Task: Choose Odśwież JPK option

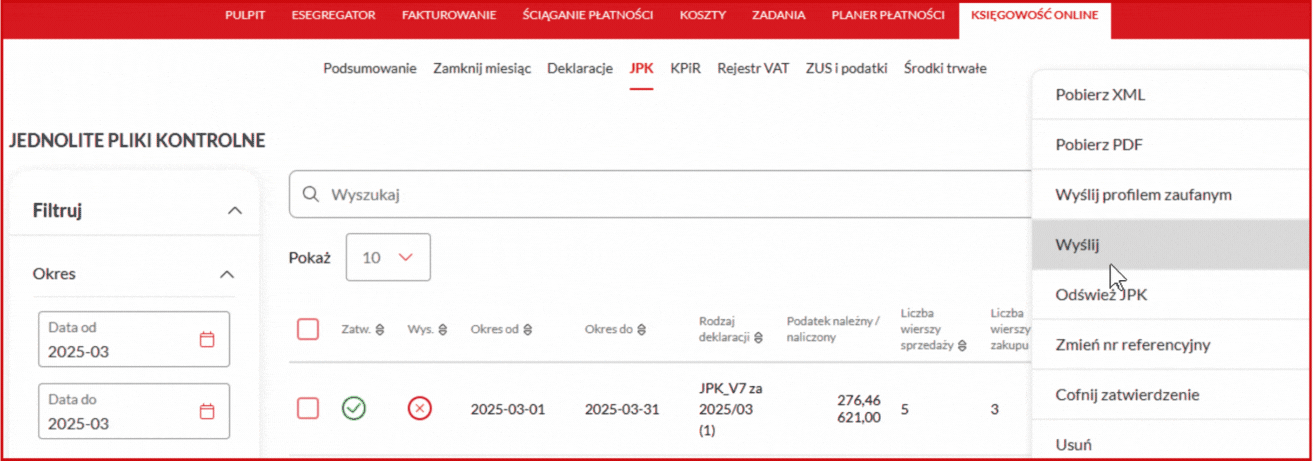Action: pos(1170,295)
